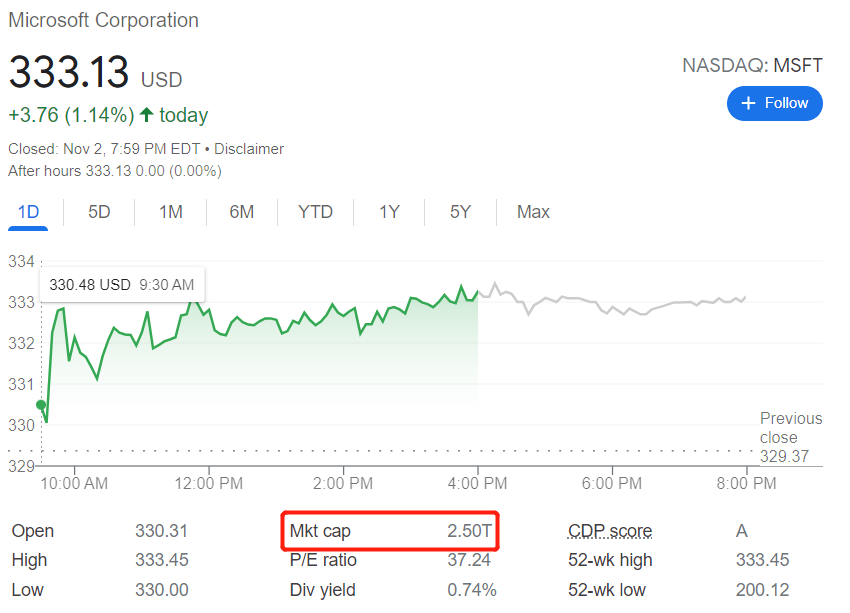Open the Disclaimer link

pos(249,149)
